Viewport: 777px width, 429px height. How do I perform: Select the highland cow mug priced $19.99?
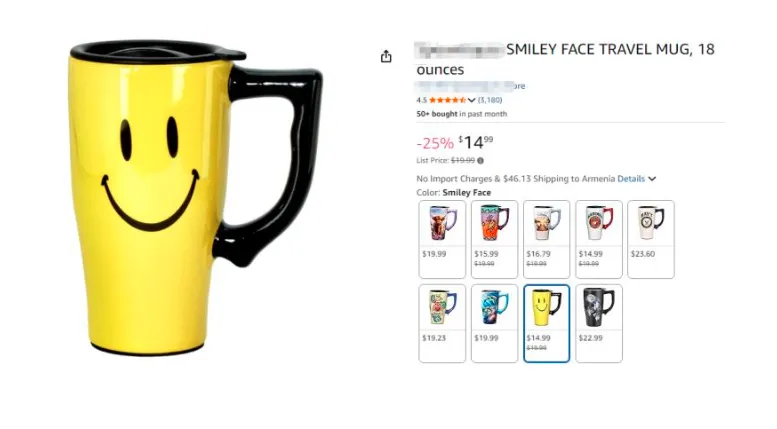tap(442, 239)
